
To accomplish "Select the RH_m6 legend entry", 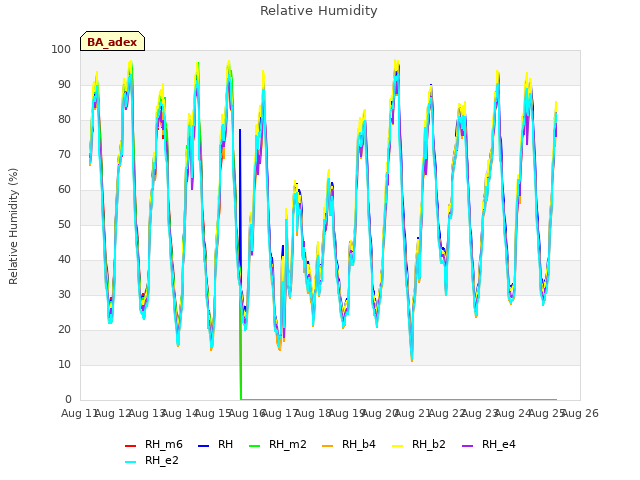I will pyautogui.click(x=153, y=444).
